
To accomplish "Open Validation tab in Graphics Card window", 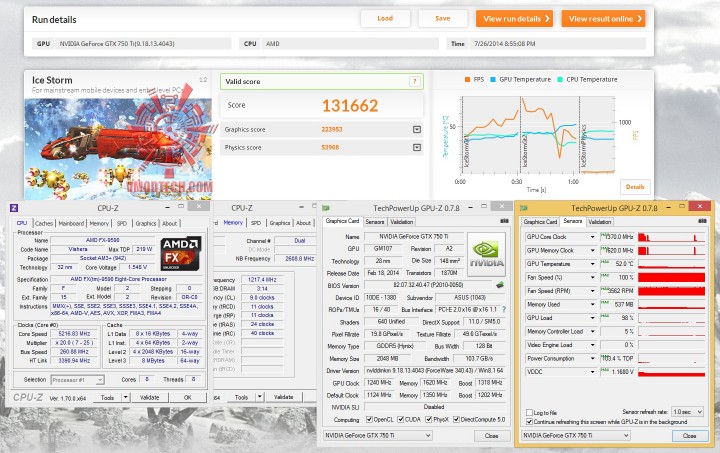I will click(402, 222).
